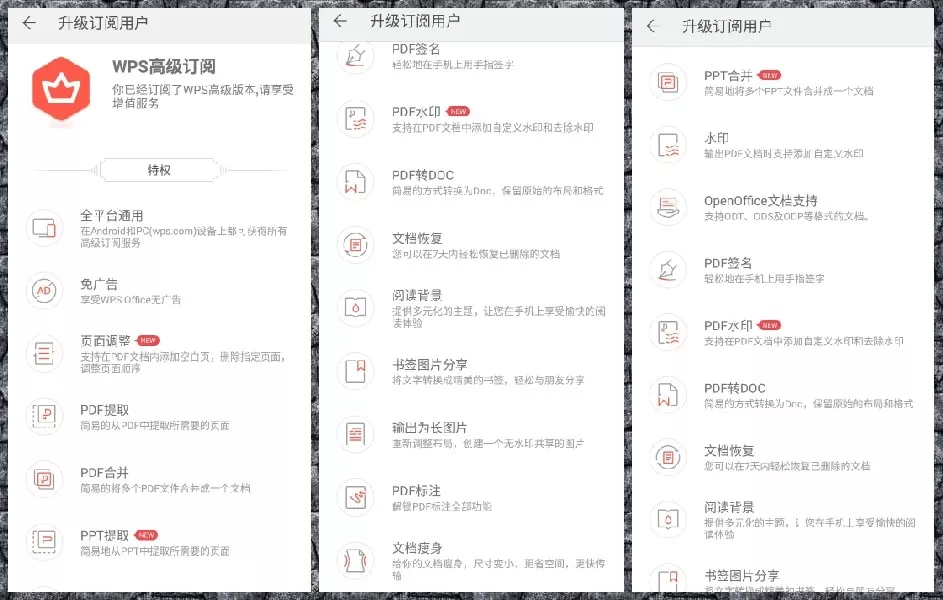
Task: Select the 全平台通用 devices icon
Action: point(44,228)
